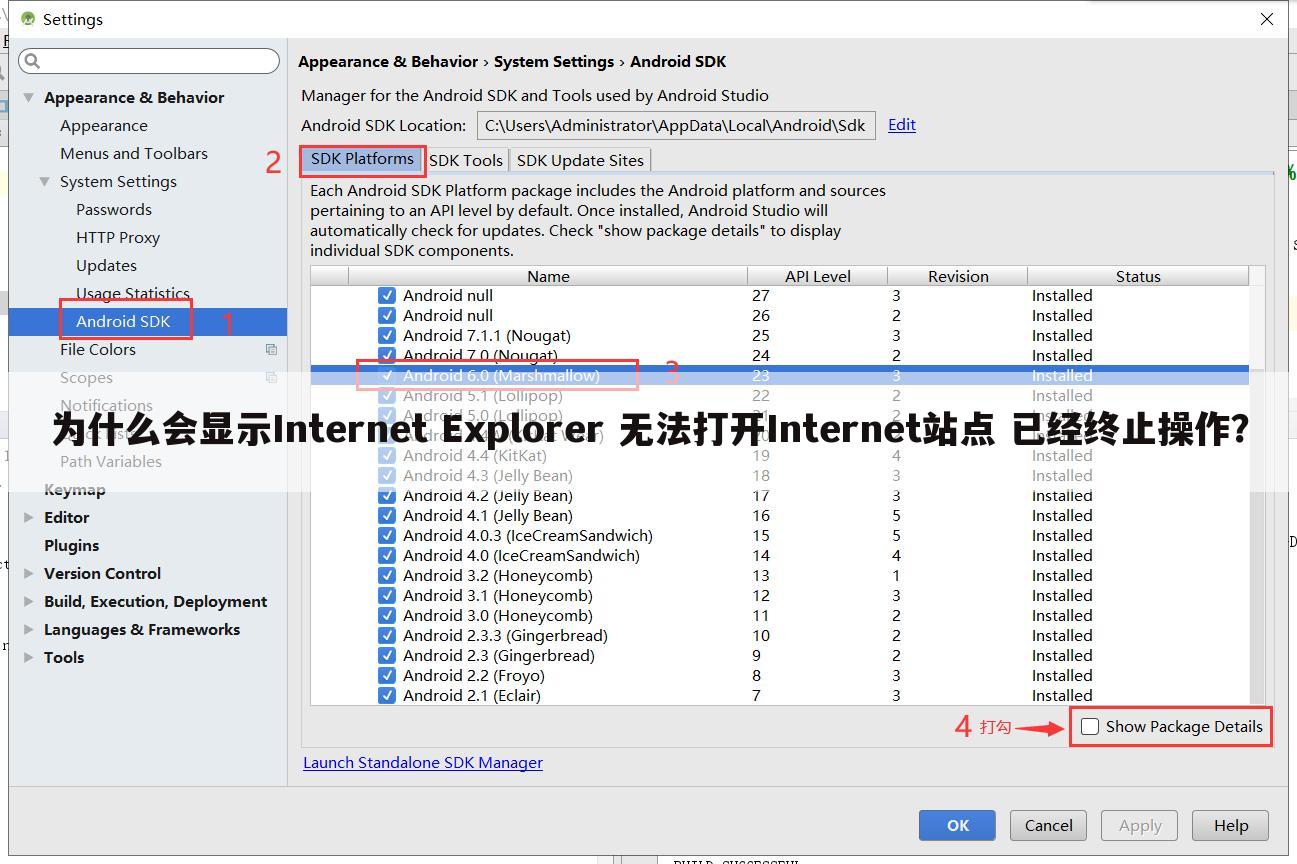The width and height of the screenshot is (1297, 864).
Task: Click the Apply button
Action: pos(1139,825)
